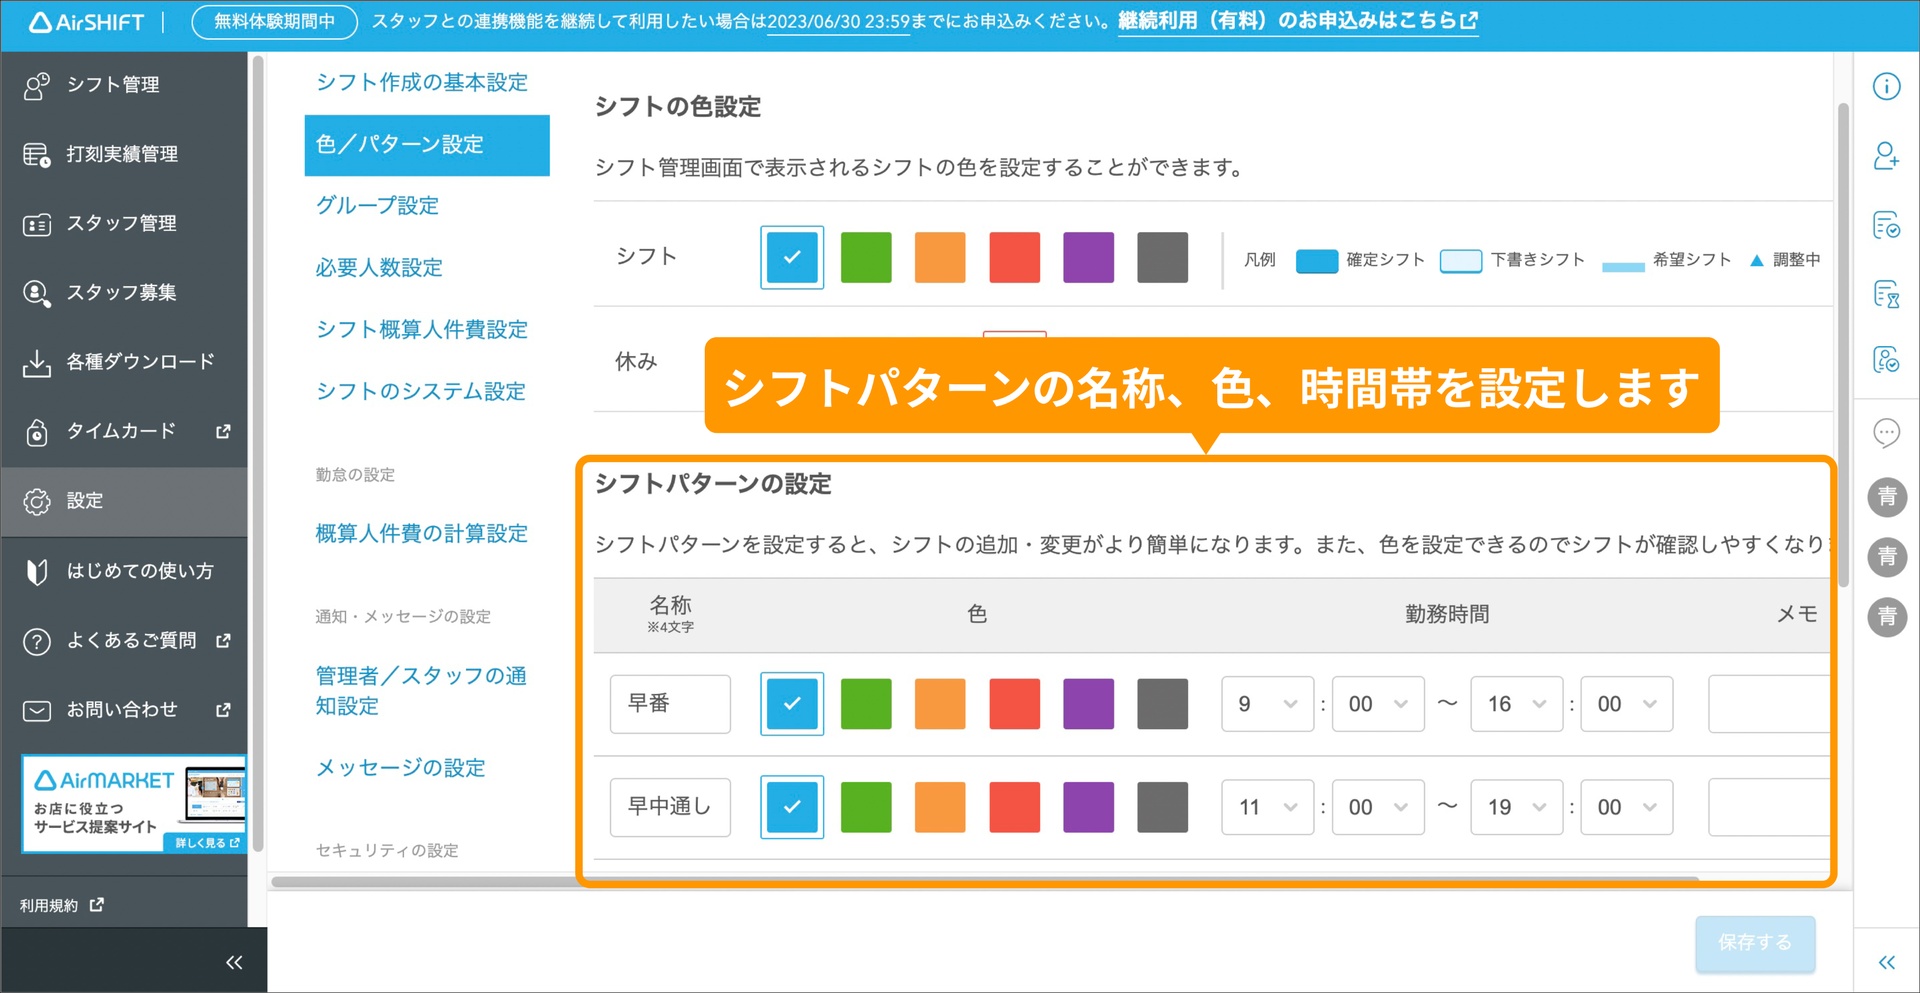
Task: Go to スタッフ募集 section
Action: point(119,292)
